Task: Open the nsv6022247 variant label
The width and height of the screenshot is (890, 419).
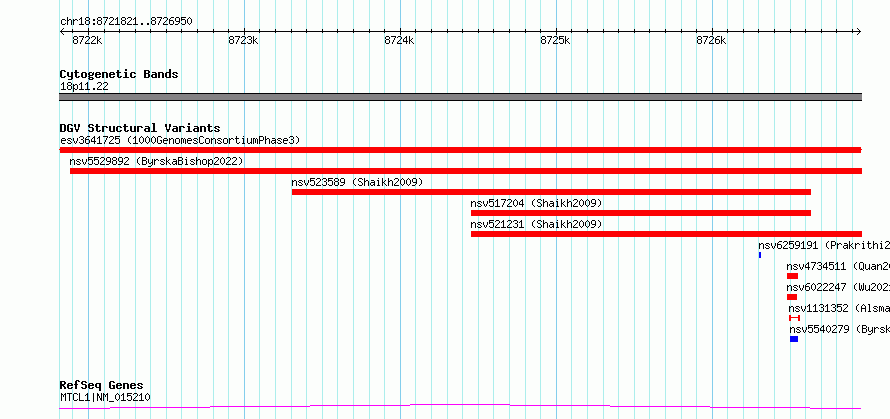Action: click(x=838, y=287)
